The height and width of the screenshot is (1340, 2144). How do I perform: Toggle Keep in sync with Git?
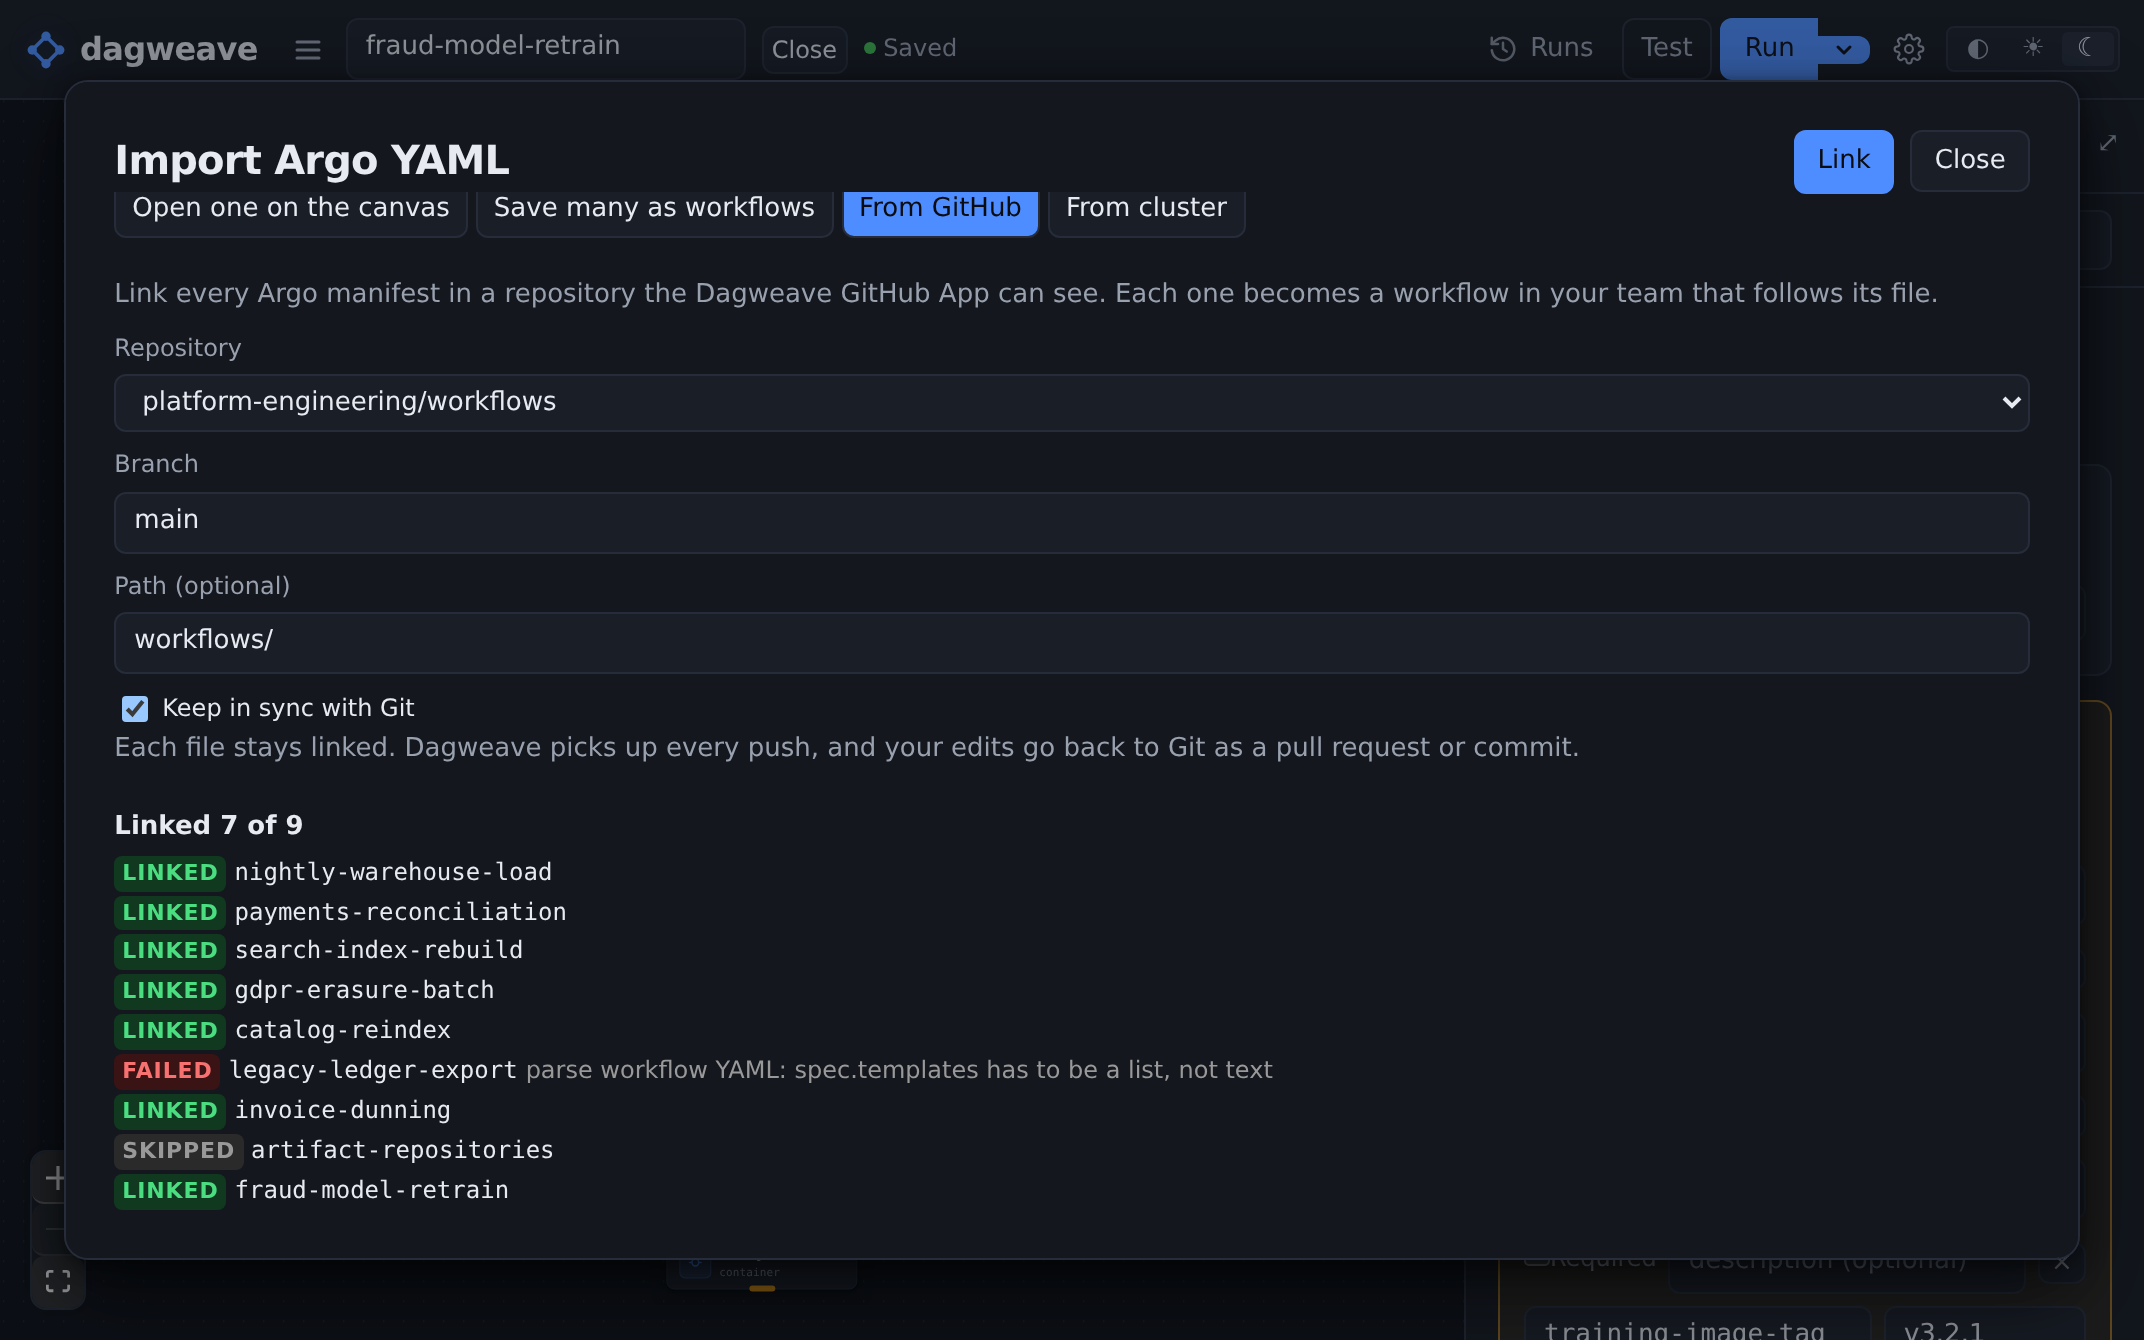135,709
